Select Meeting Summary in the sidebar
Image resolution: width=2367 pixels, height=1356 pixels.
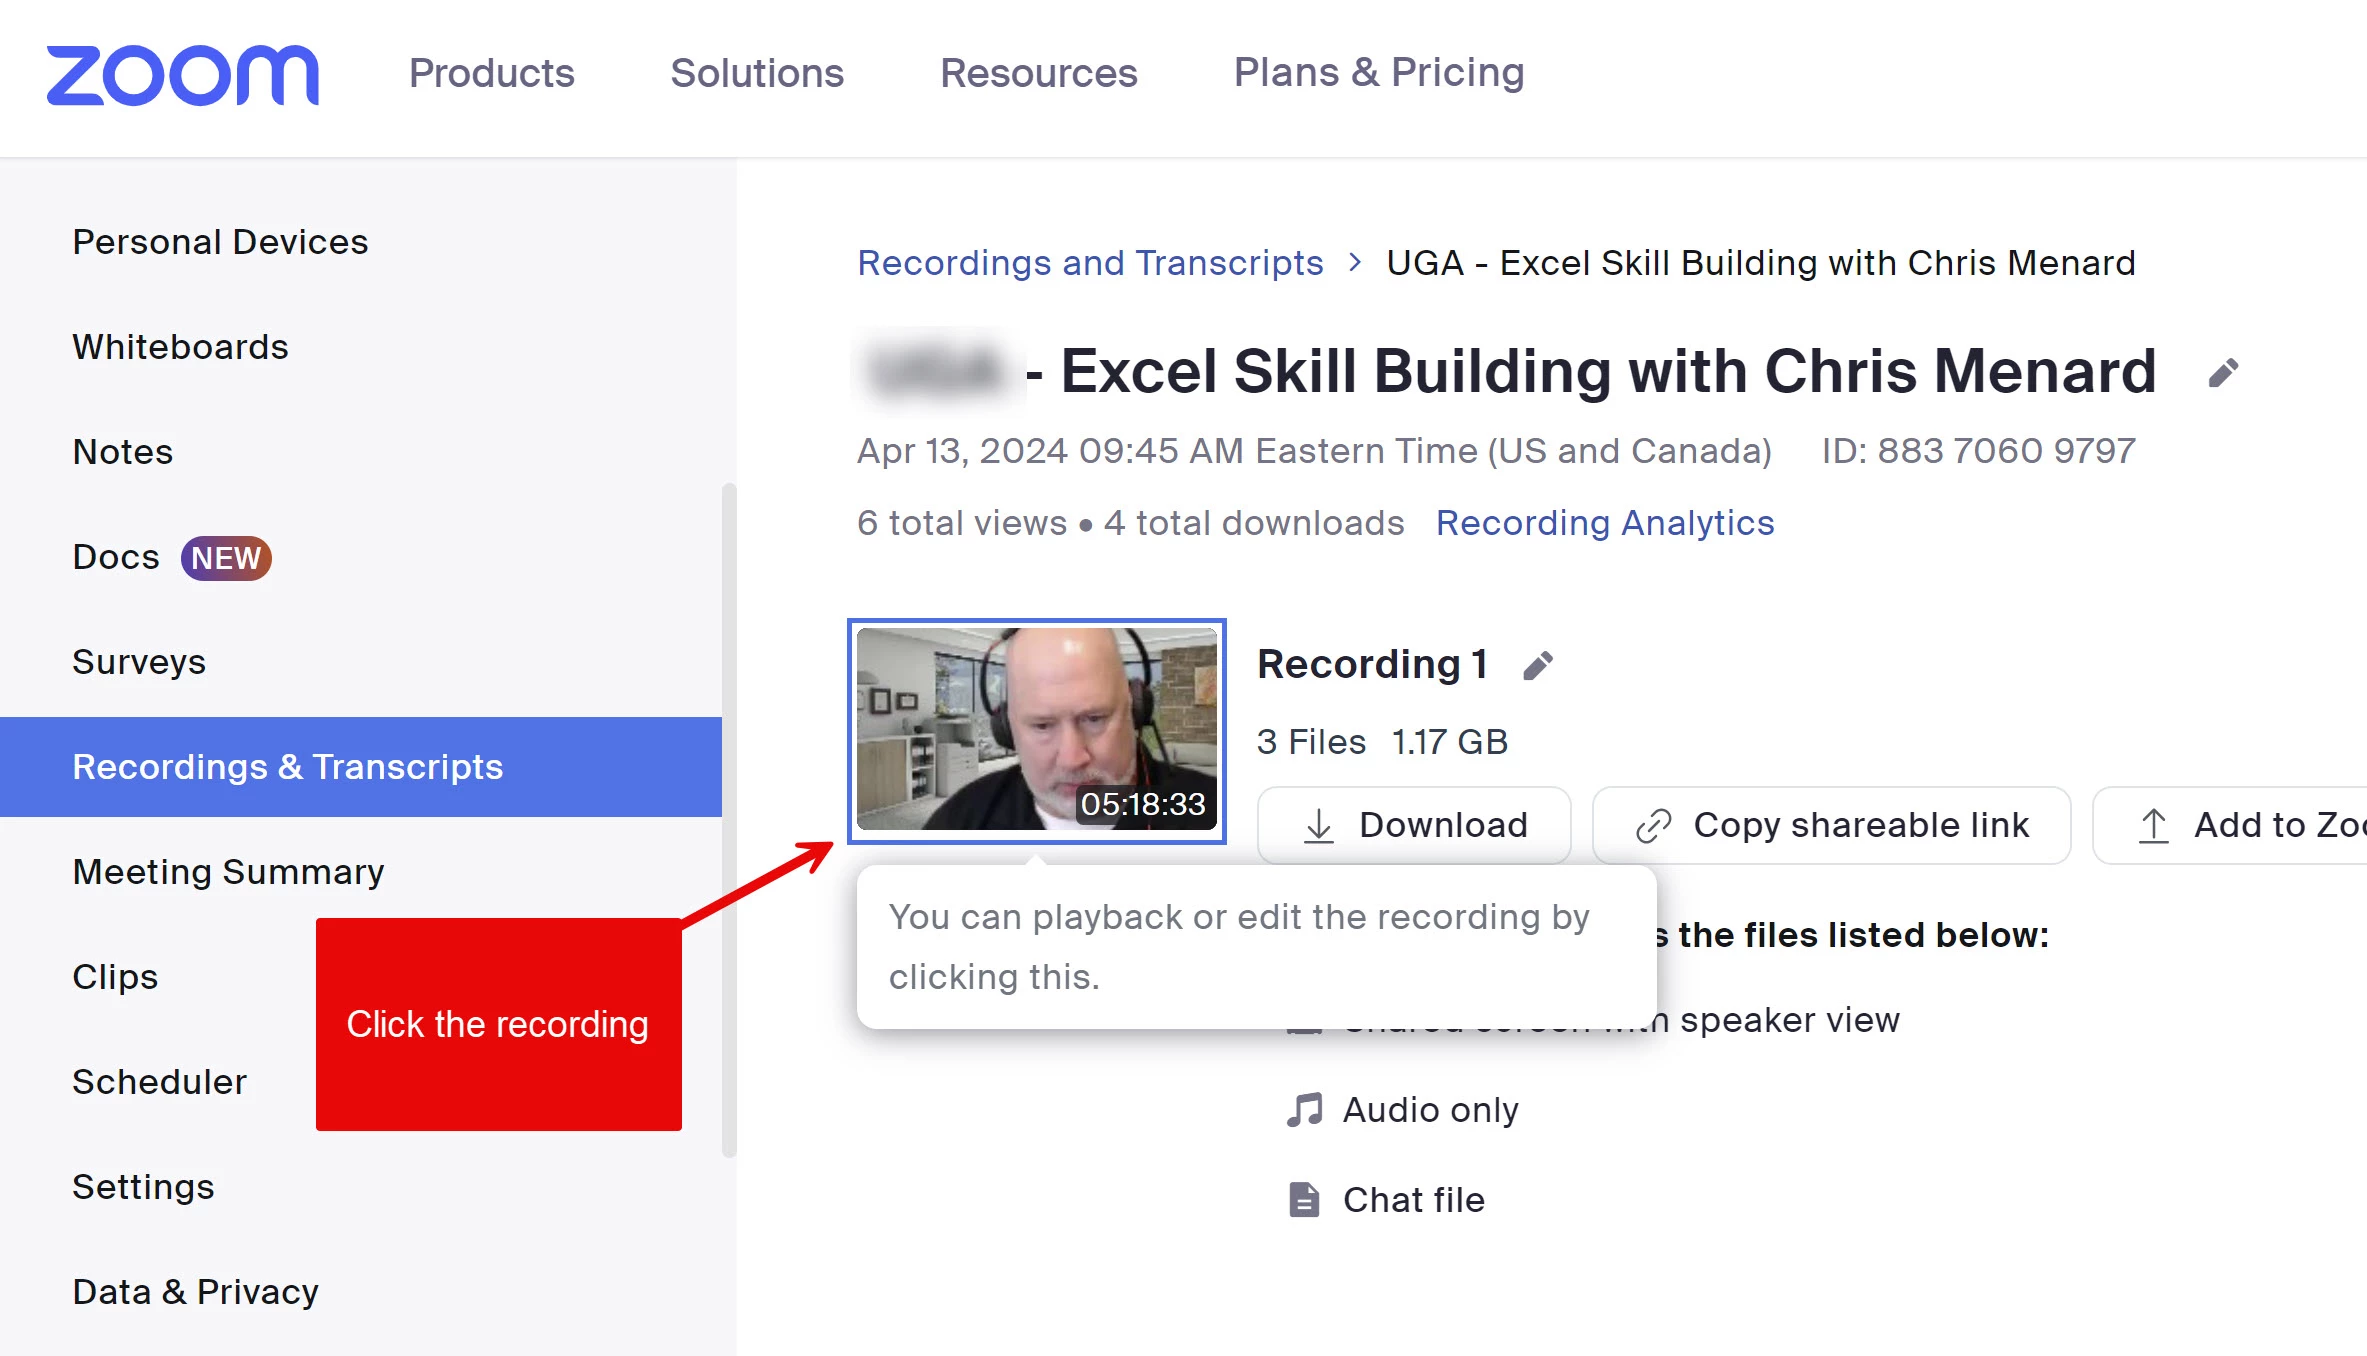tap(228, 872)
